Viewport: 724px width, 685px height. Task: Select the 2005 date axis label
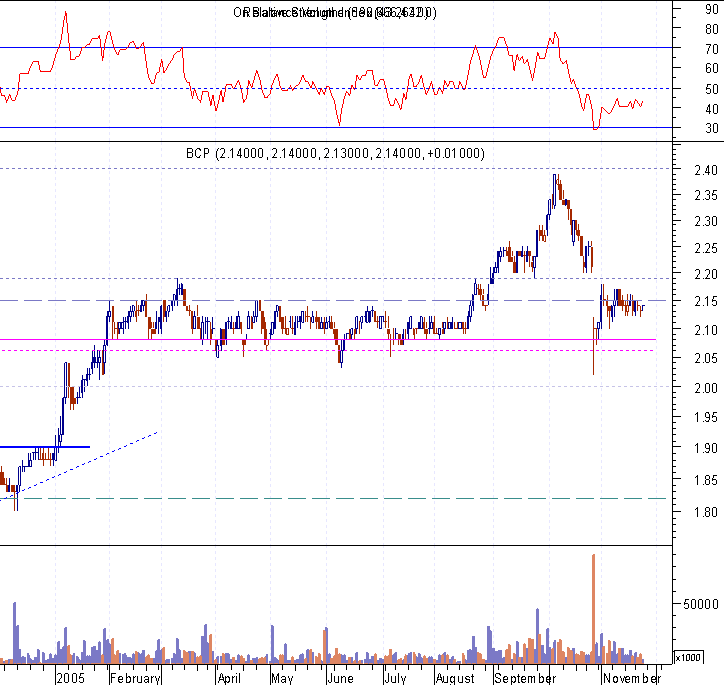pos(71,678)
